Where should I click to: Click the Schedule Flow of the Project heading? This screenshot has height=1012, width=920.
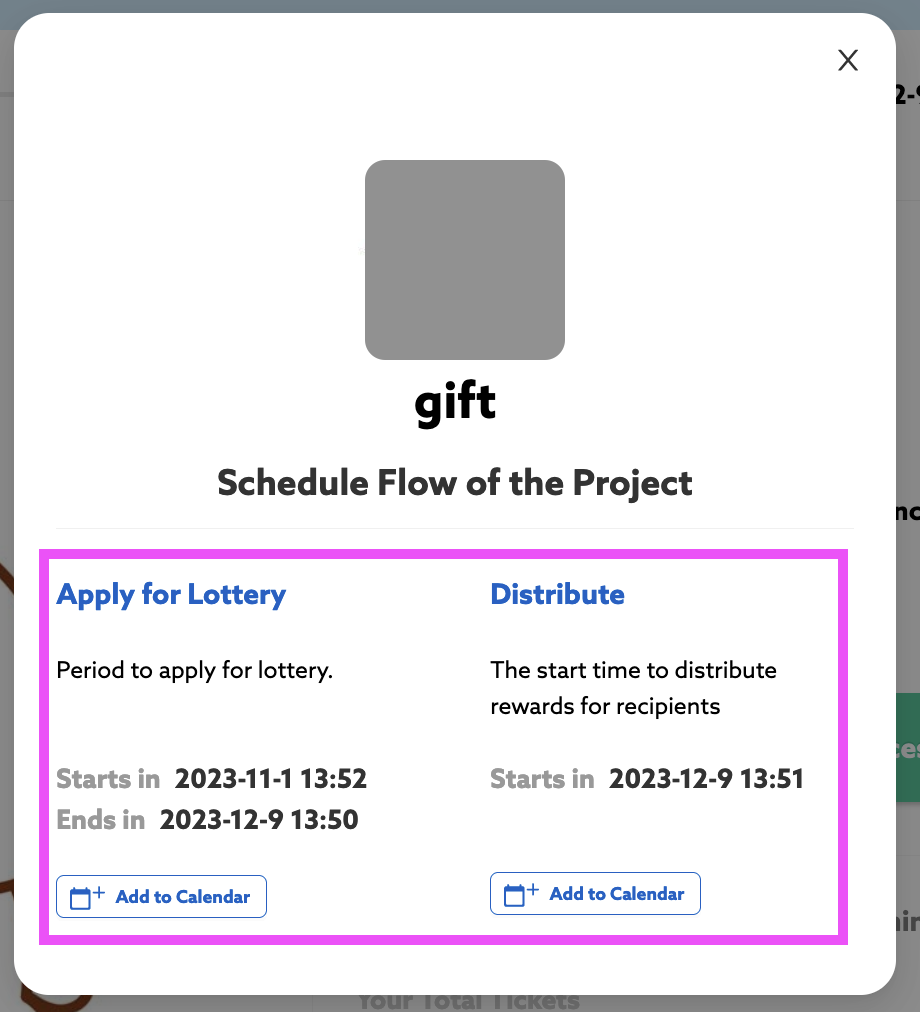coord(455,483)
